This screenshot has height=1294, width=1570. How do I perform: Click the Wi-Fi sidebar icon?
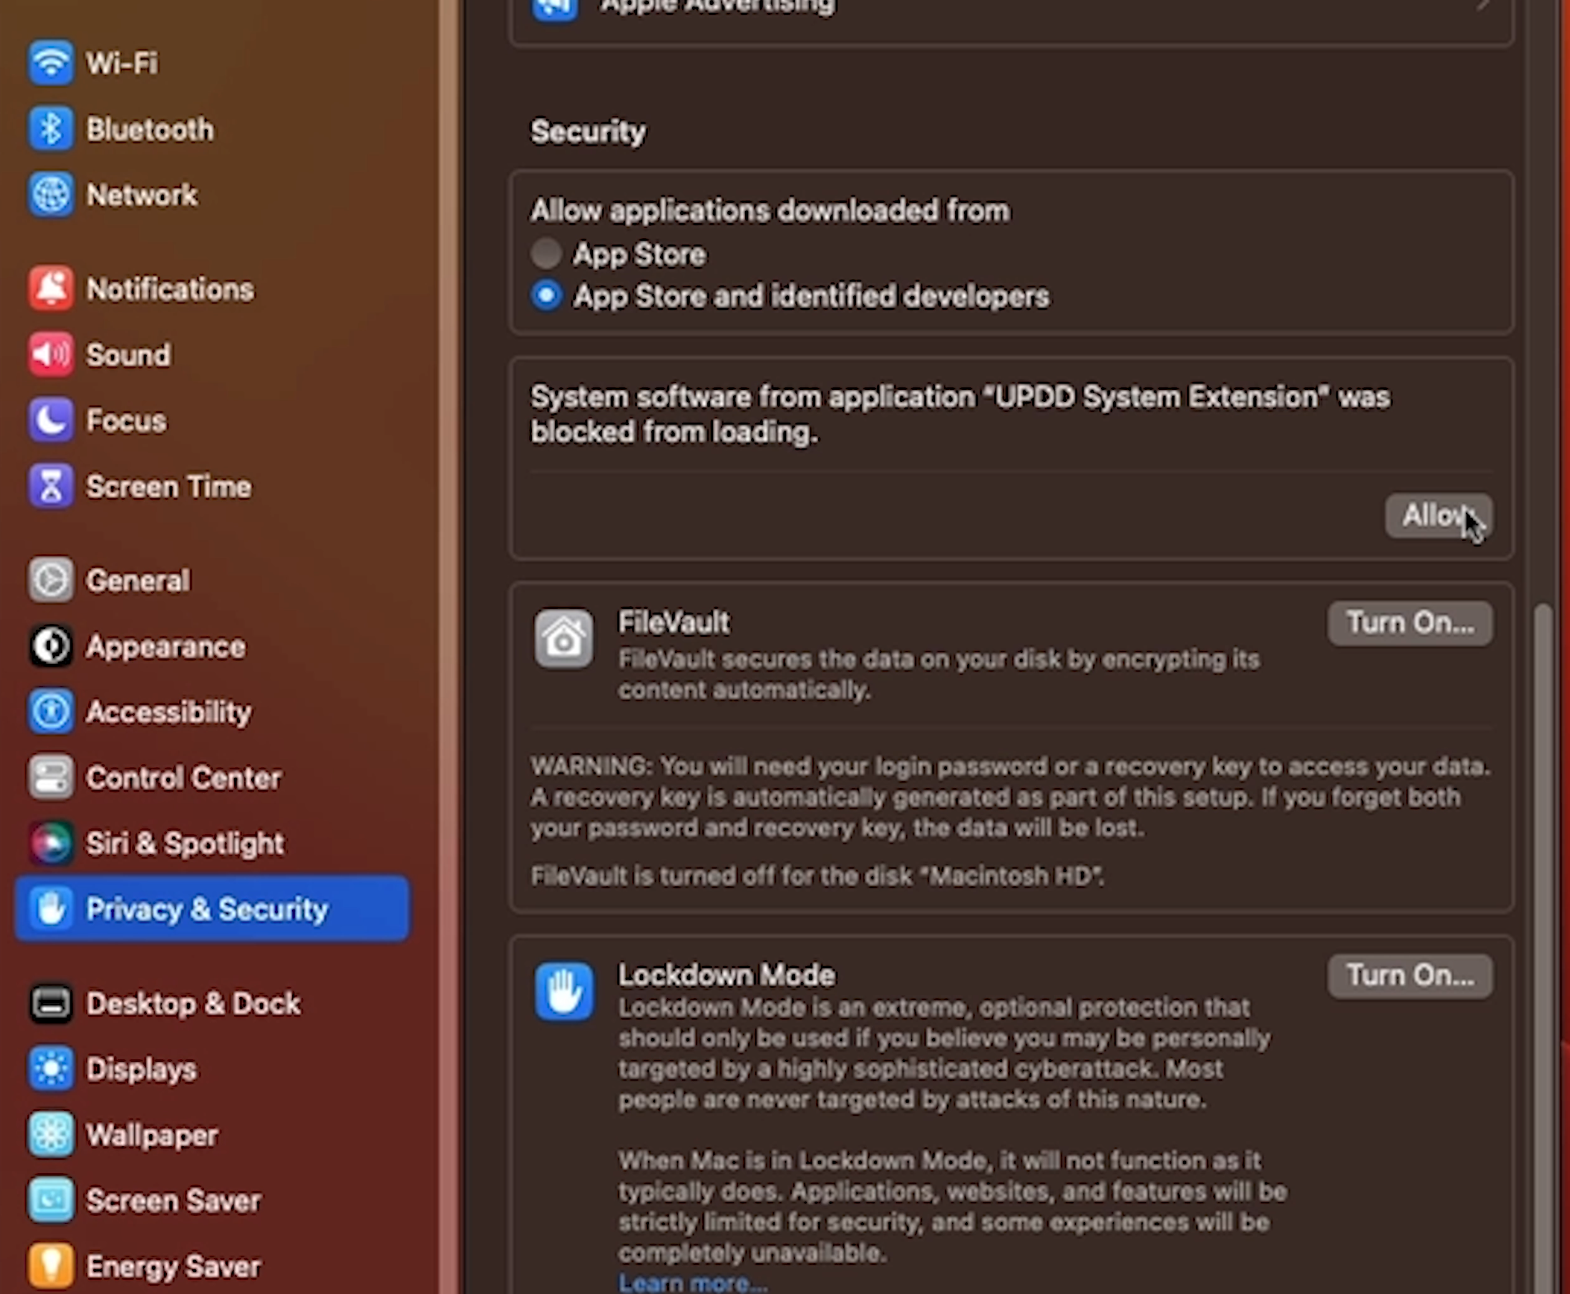[x=51, y=63]
